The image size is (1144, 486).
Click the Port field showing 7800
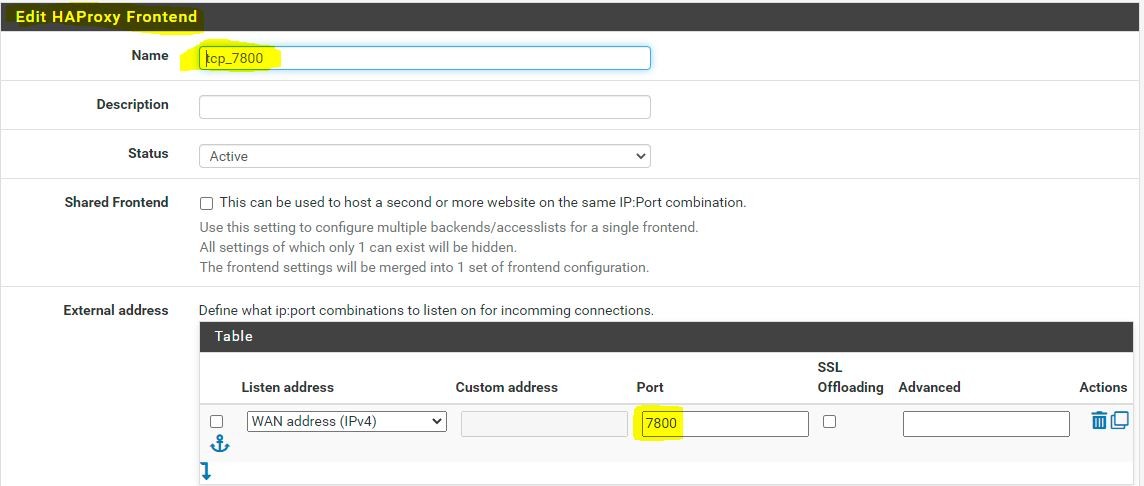point(724,424)
